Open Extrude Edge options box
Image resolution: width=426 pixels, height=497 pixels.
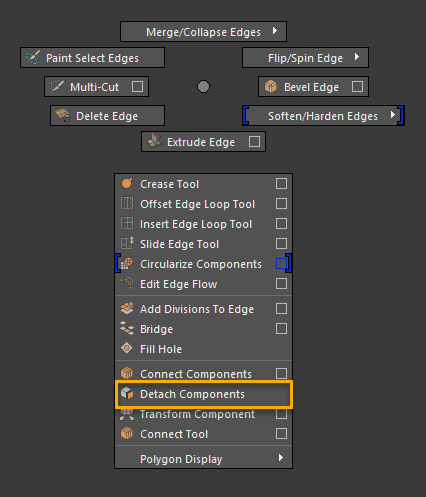(254, 142)
